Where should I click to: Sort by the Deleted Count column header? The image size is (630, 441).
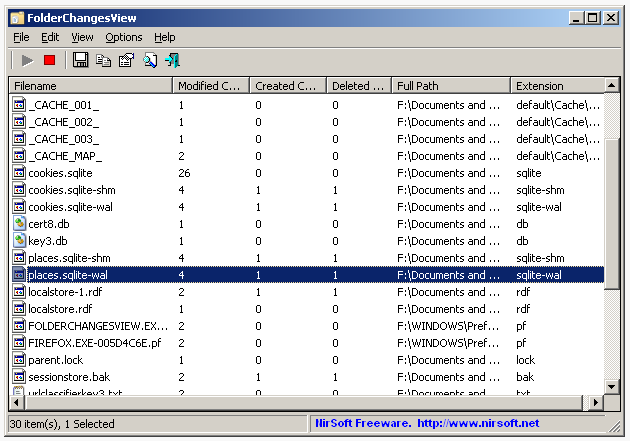359,86
